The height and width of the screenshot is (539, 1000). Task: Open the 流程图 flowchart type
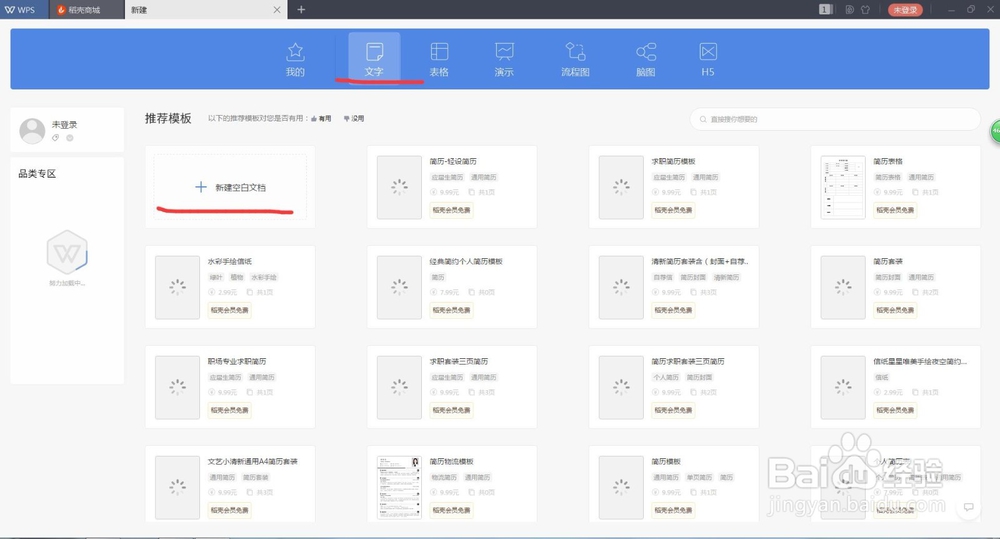point(575,59)
